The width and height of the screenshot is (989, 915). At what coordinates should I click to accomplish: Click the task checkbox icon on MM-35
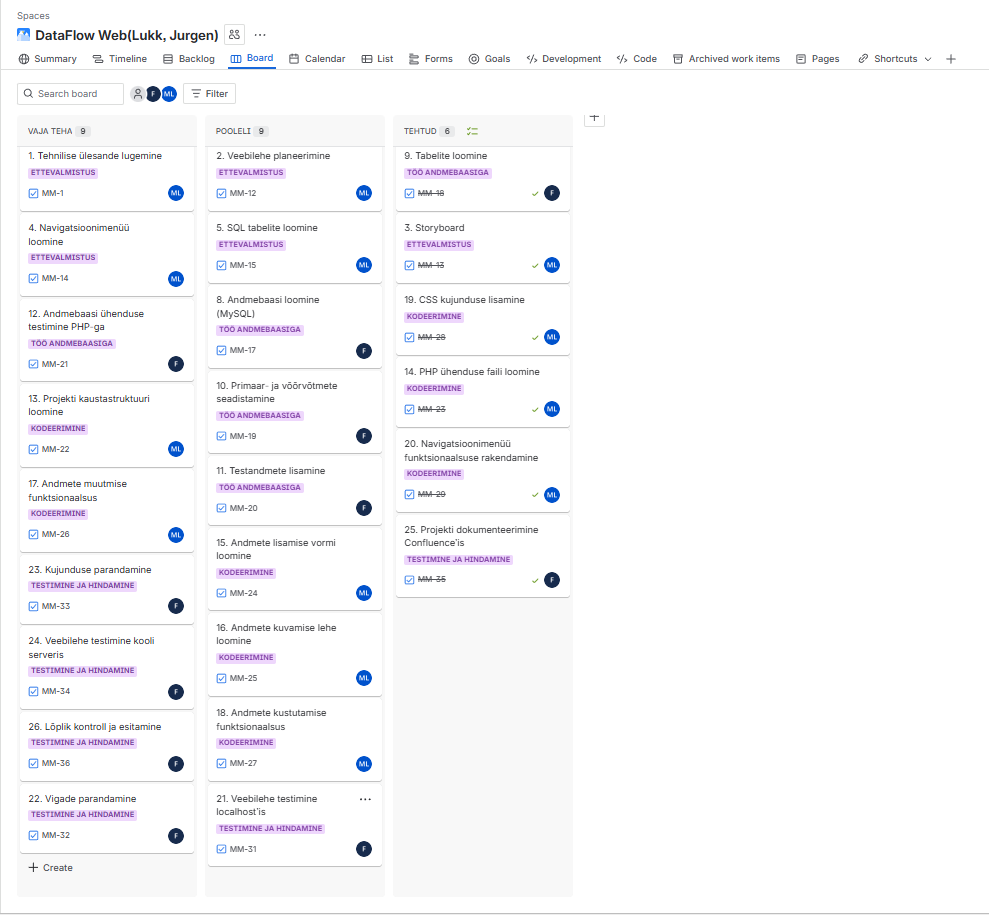pos(410,580)
